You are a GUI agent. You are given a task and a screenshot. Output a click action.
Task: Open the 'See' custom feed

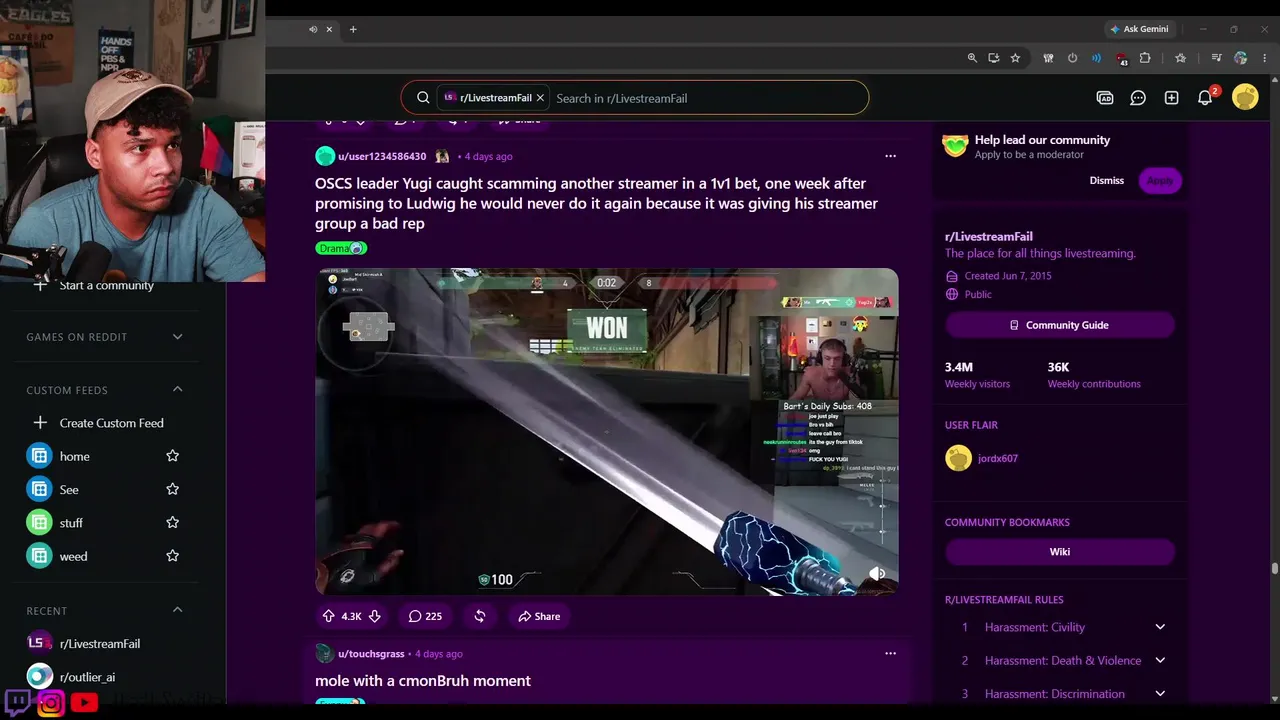click(69, 489)
